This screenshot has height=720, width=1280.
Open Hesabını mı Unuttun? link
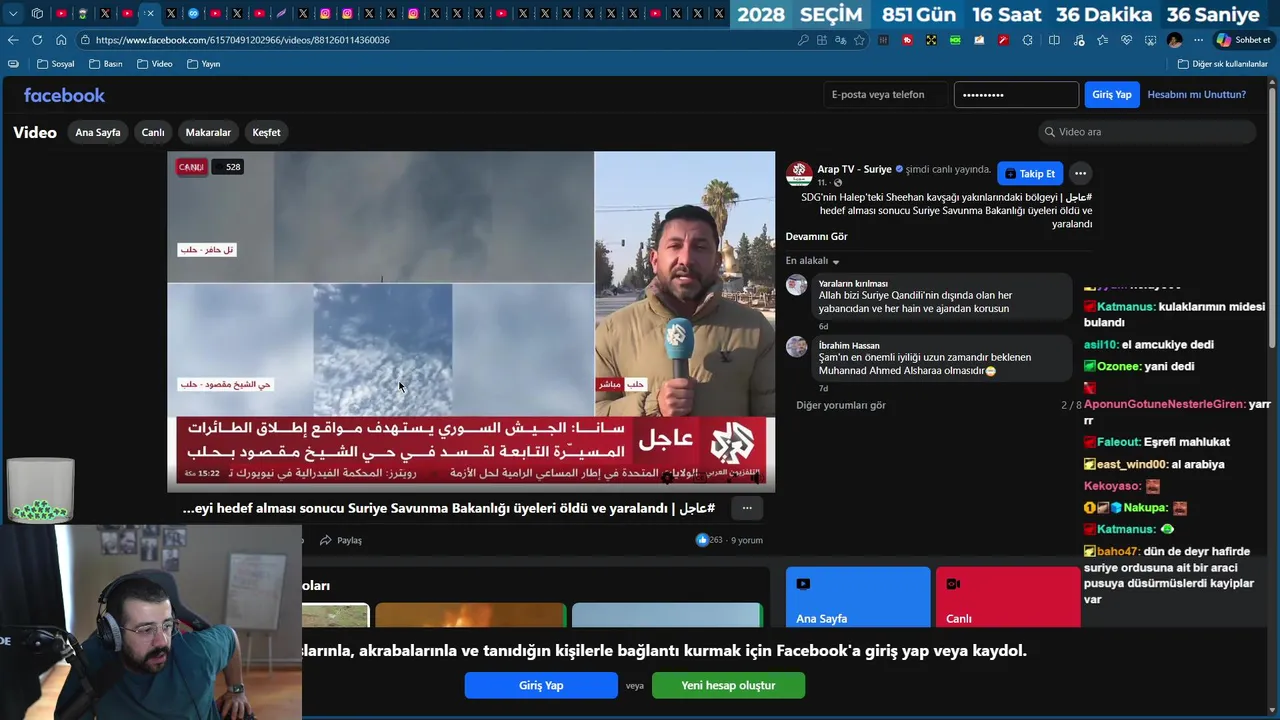coord(1196,95)
